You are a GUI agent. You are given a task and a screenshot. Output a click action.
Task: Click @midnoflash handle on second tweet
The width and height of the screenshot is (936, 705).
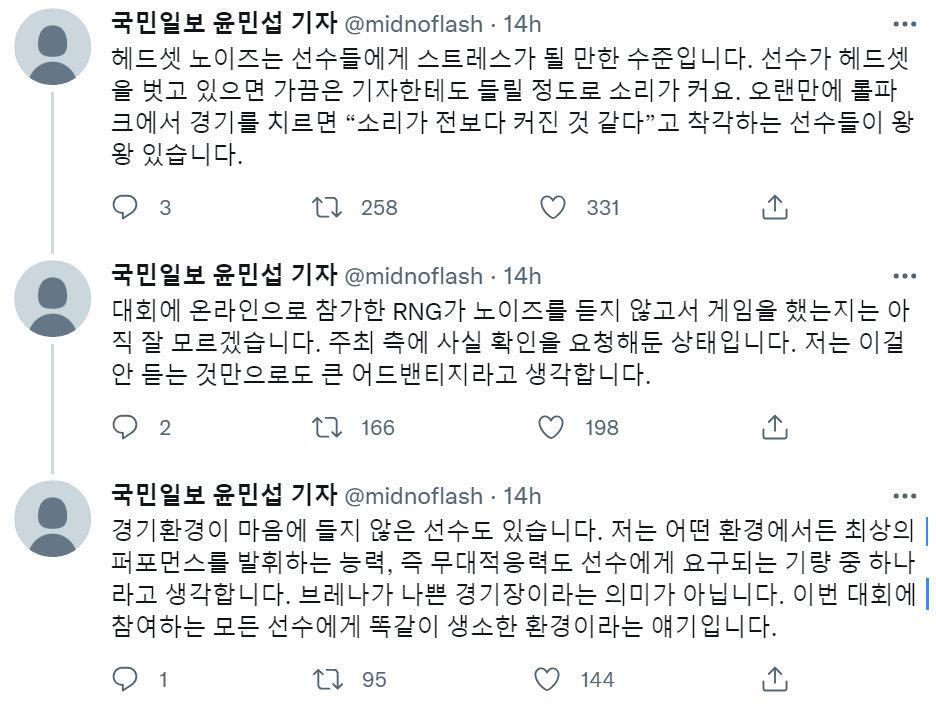point(413,275)
